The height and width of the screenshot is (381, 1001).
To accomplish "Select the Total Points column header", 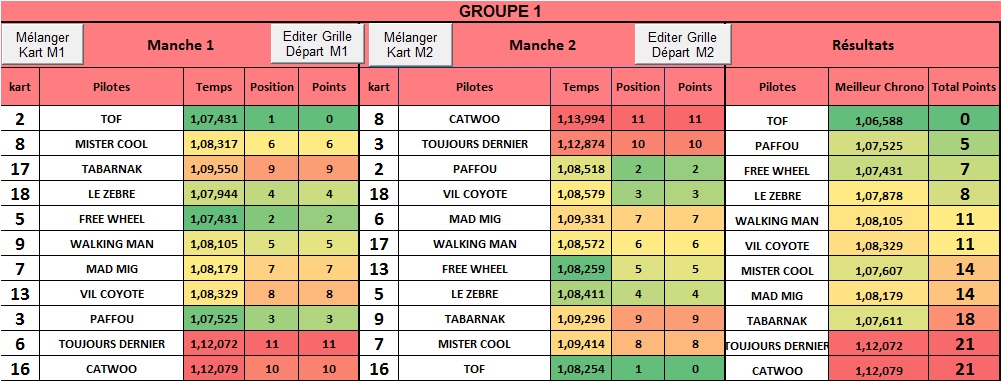I will coord(965,87).
